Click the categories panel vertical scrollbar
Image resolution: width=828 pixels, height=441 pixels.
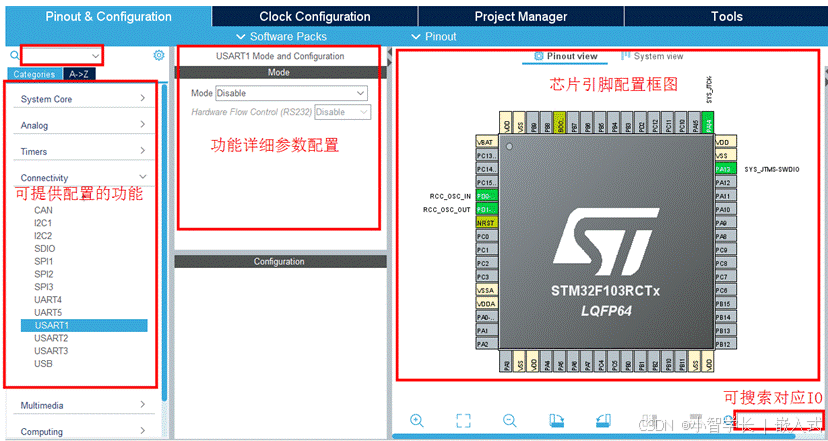[x=165, y=243]
